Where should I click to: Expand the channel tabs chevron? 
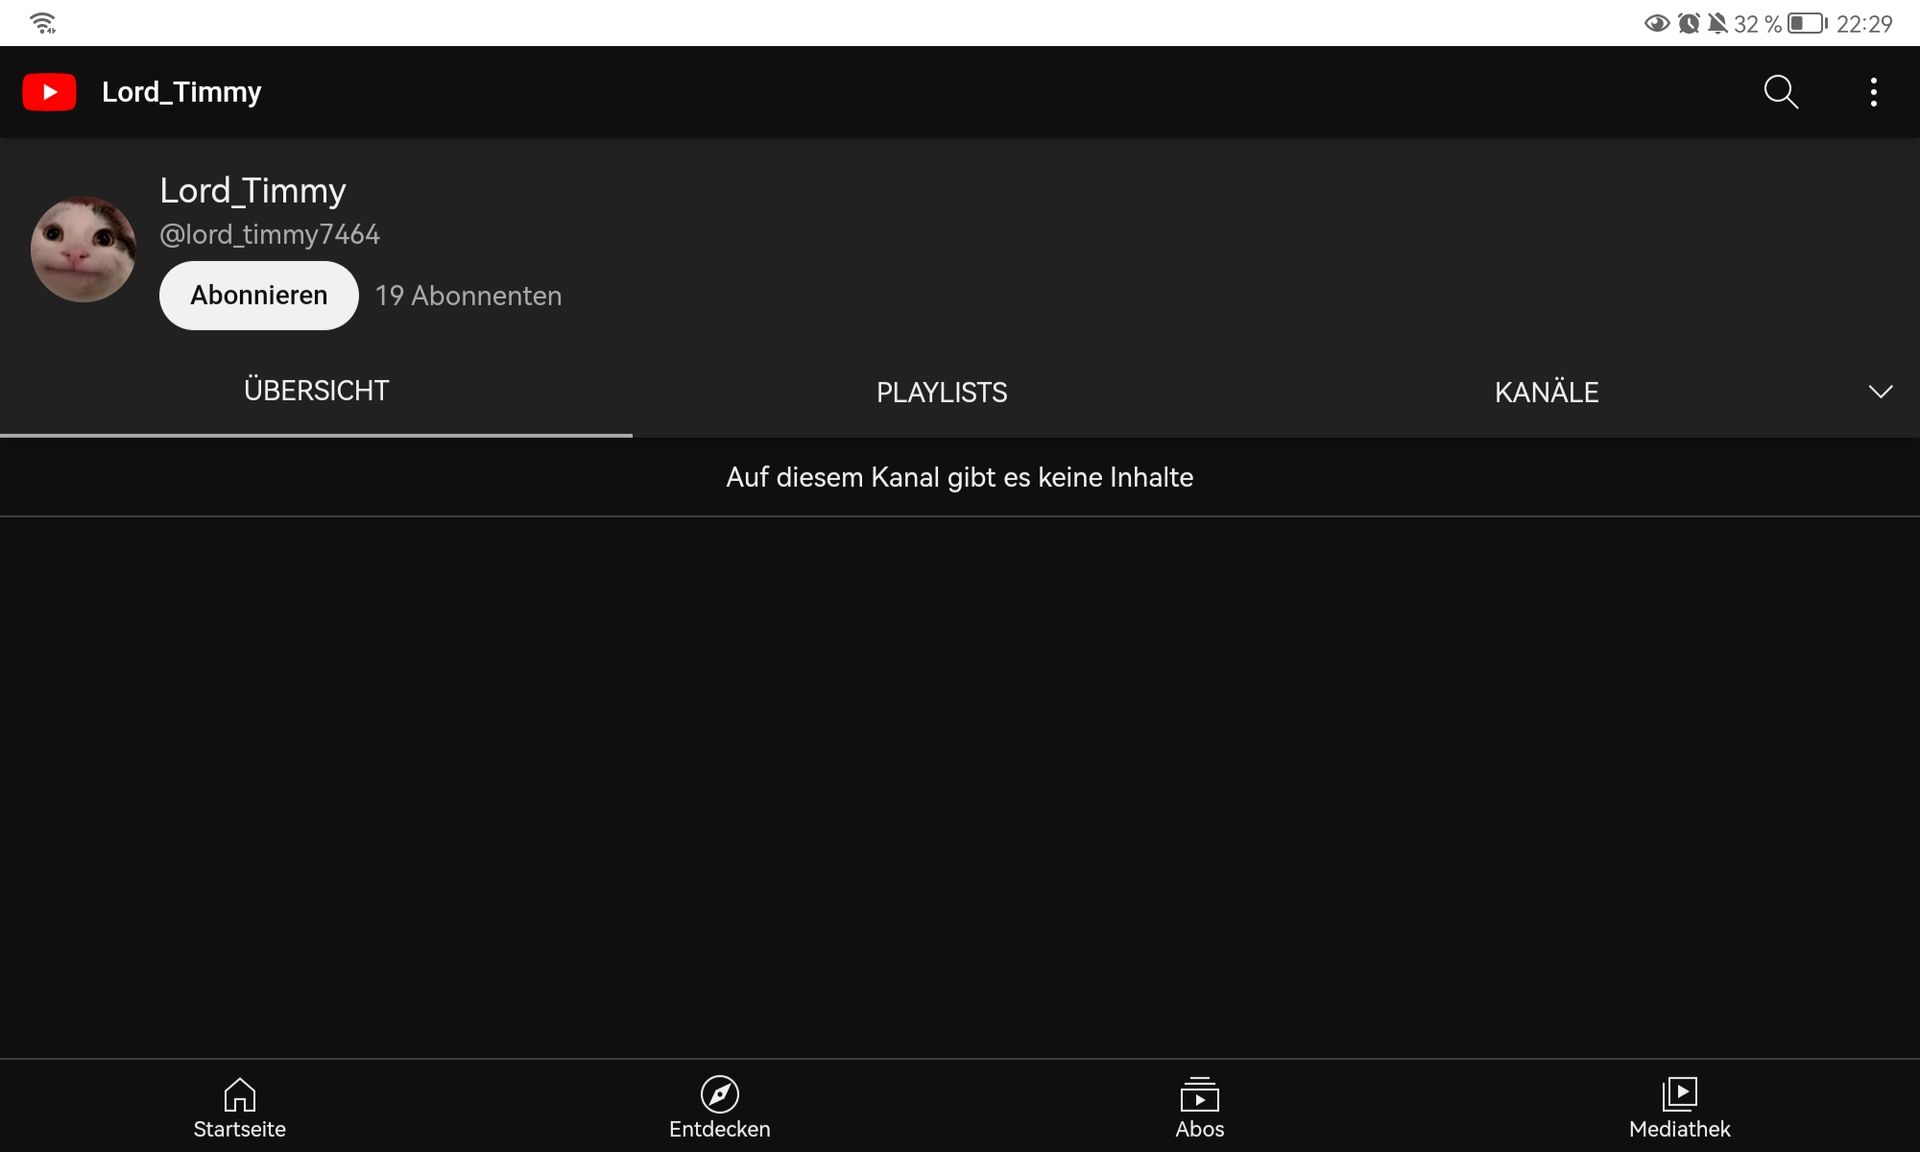click(1880, 391)
